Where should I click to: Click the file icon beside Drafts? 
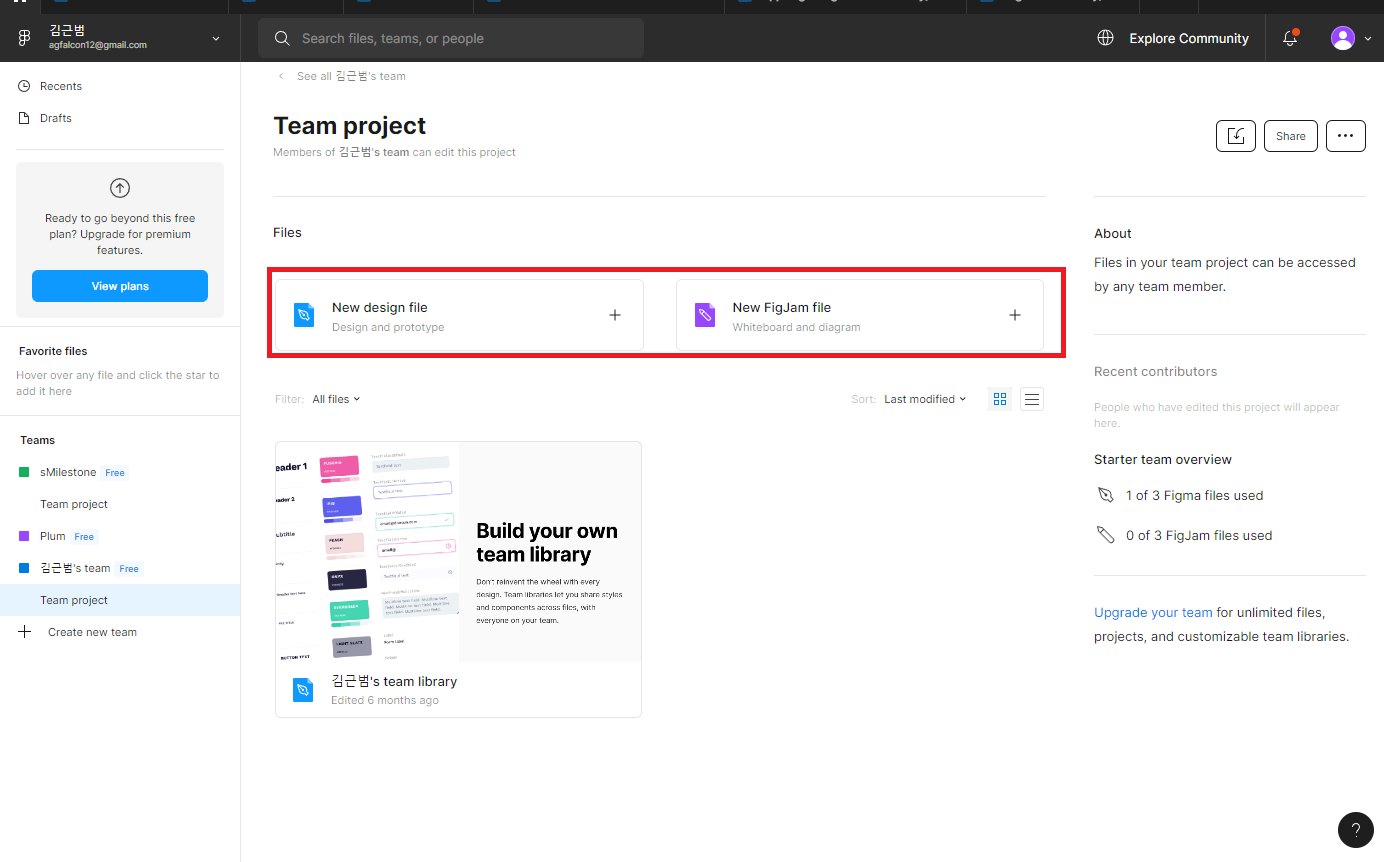click(25, 118)
